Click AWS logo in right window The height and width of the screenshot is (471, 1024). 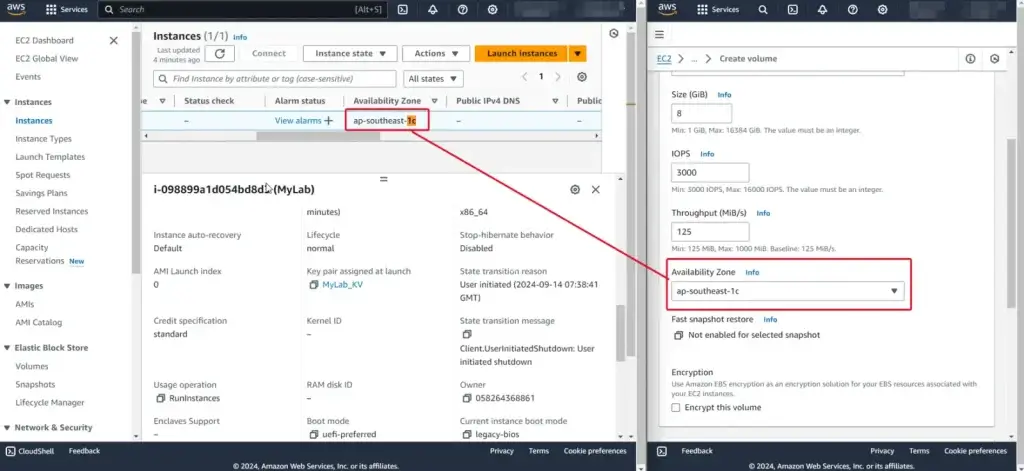[x=667, y=9]
